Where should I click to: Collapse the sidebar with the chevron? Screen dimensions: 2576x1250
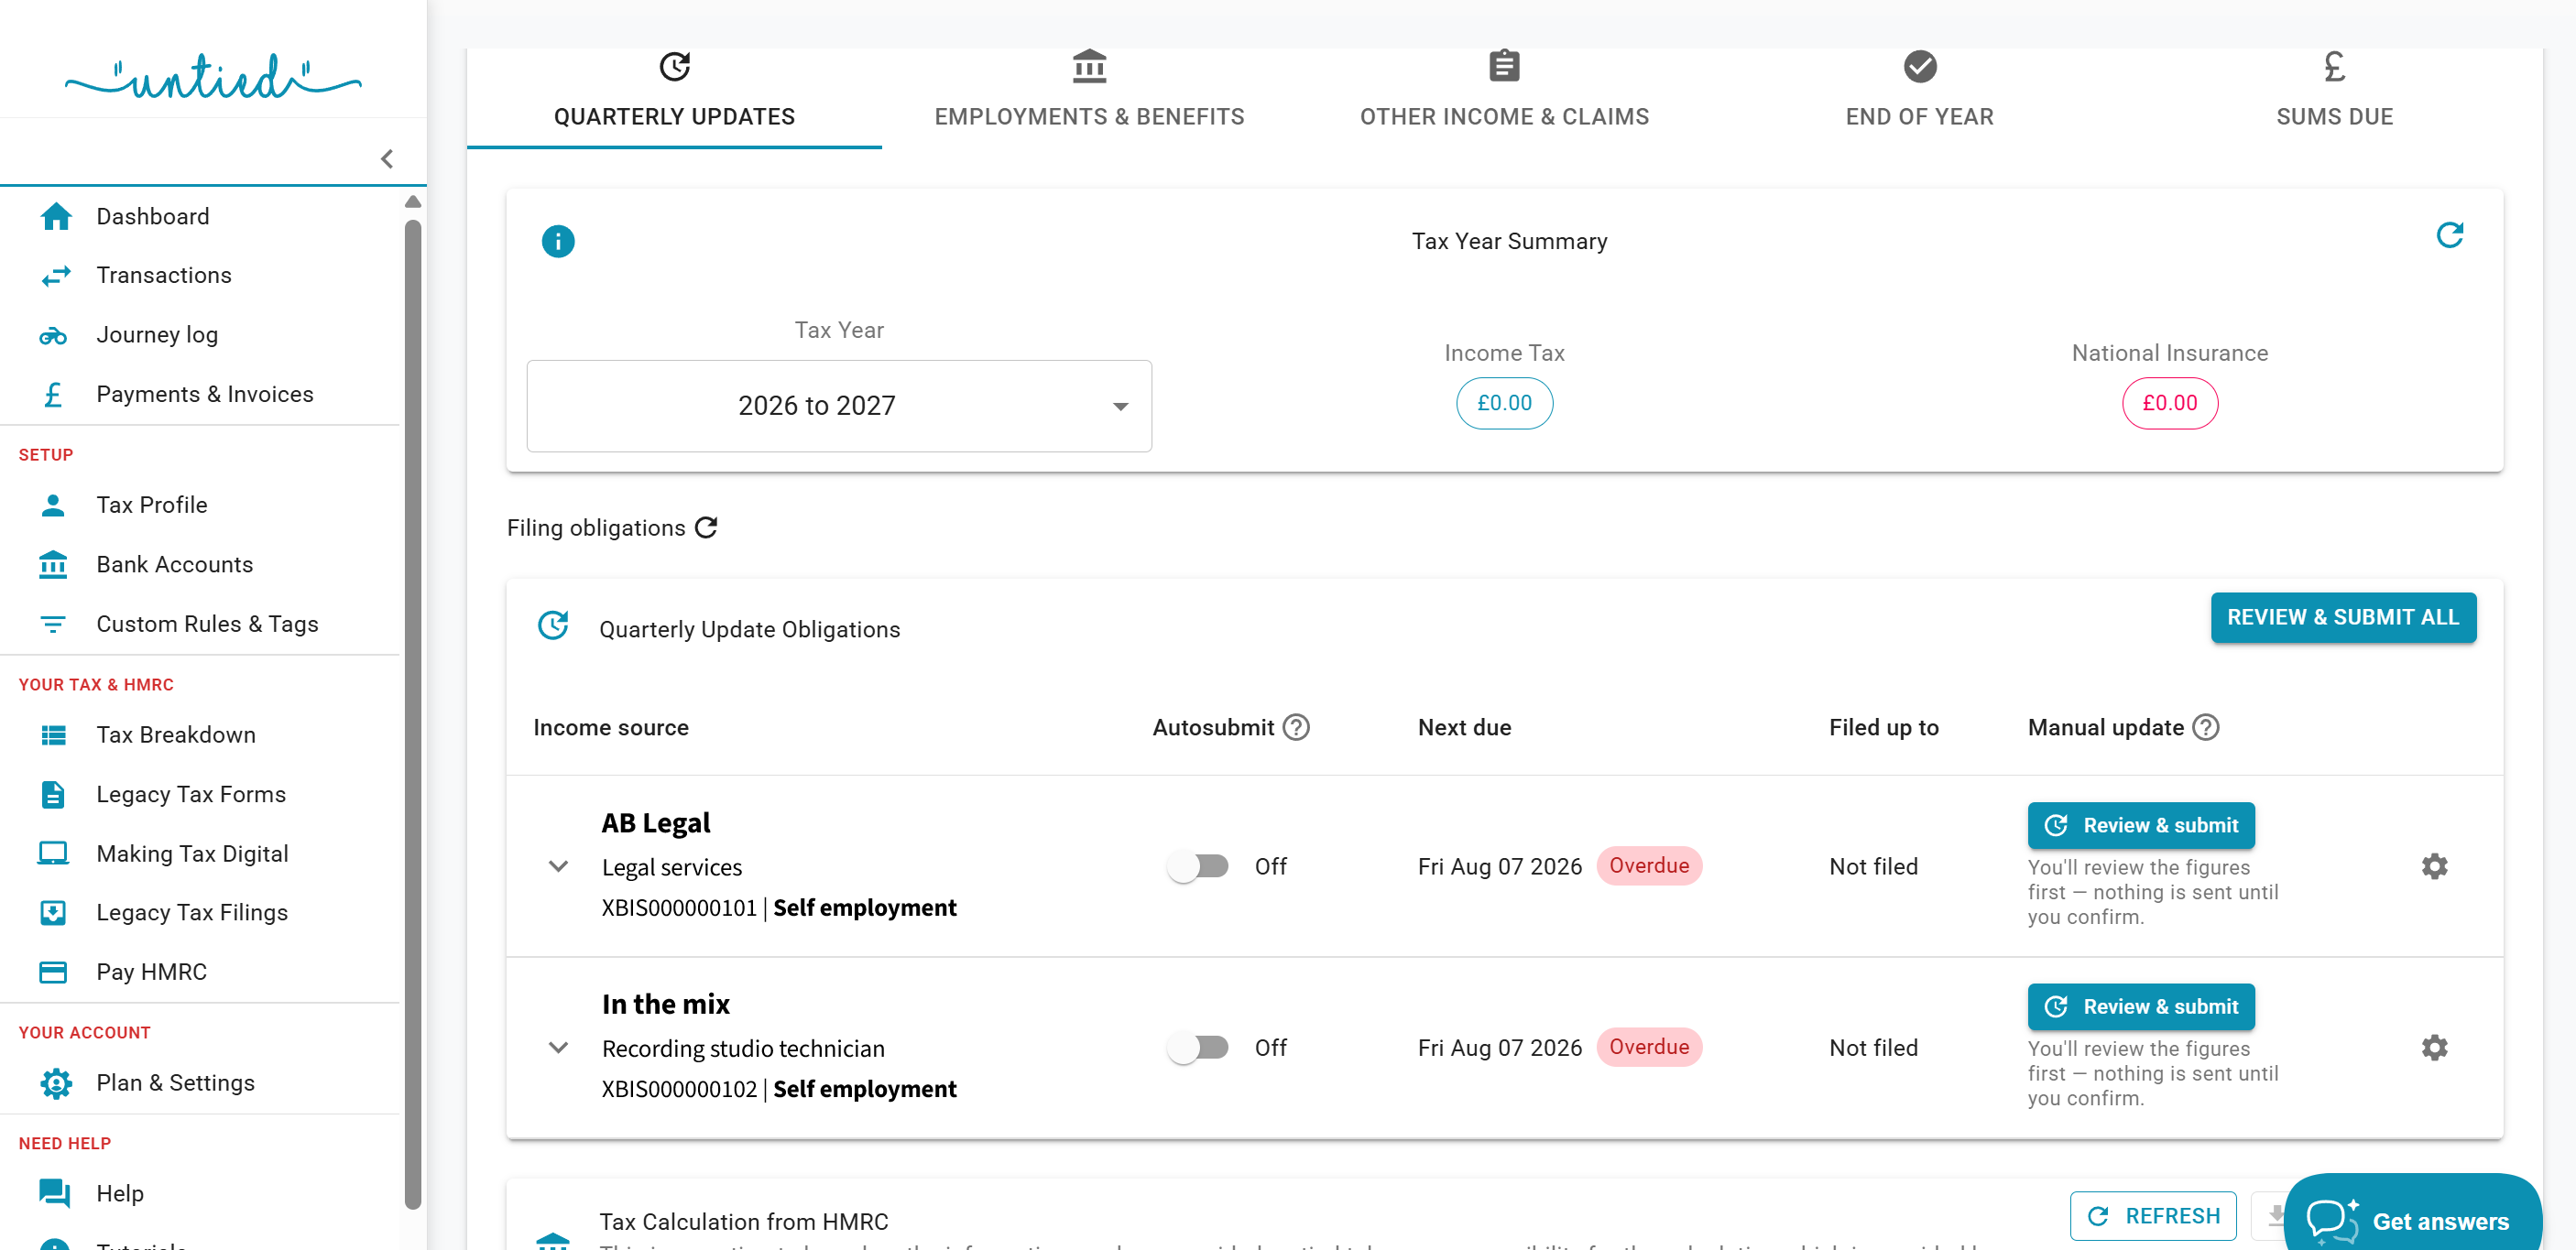click(x=387, y=159)
